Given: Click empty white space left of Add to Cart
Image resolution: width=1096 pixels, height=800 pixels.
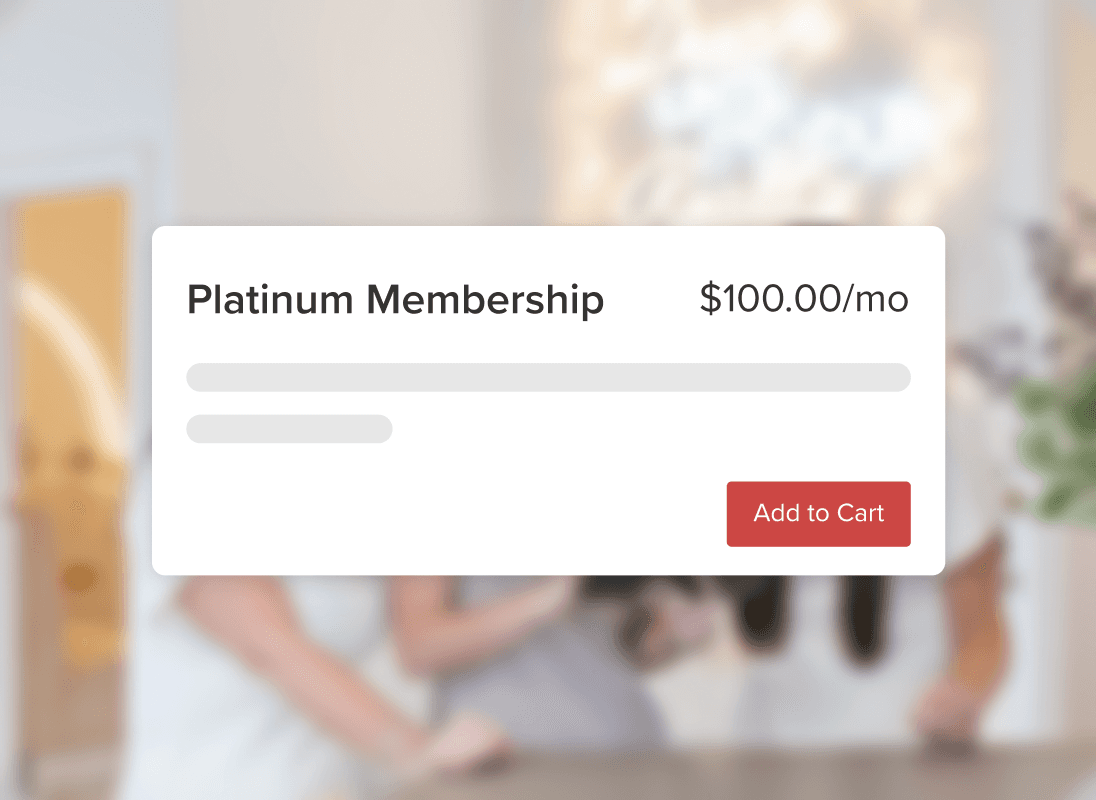Looking at the screenshot, I should [x=450, y=514].
